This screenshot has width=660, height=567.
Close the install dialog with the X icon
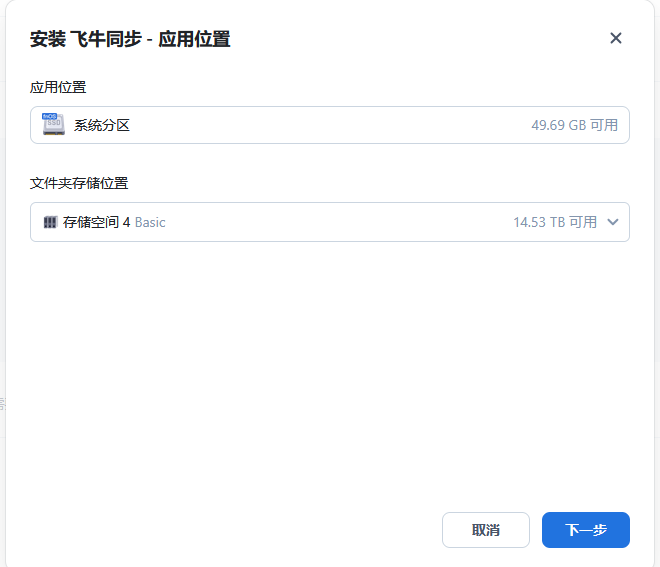coord(615,38)
